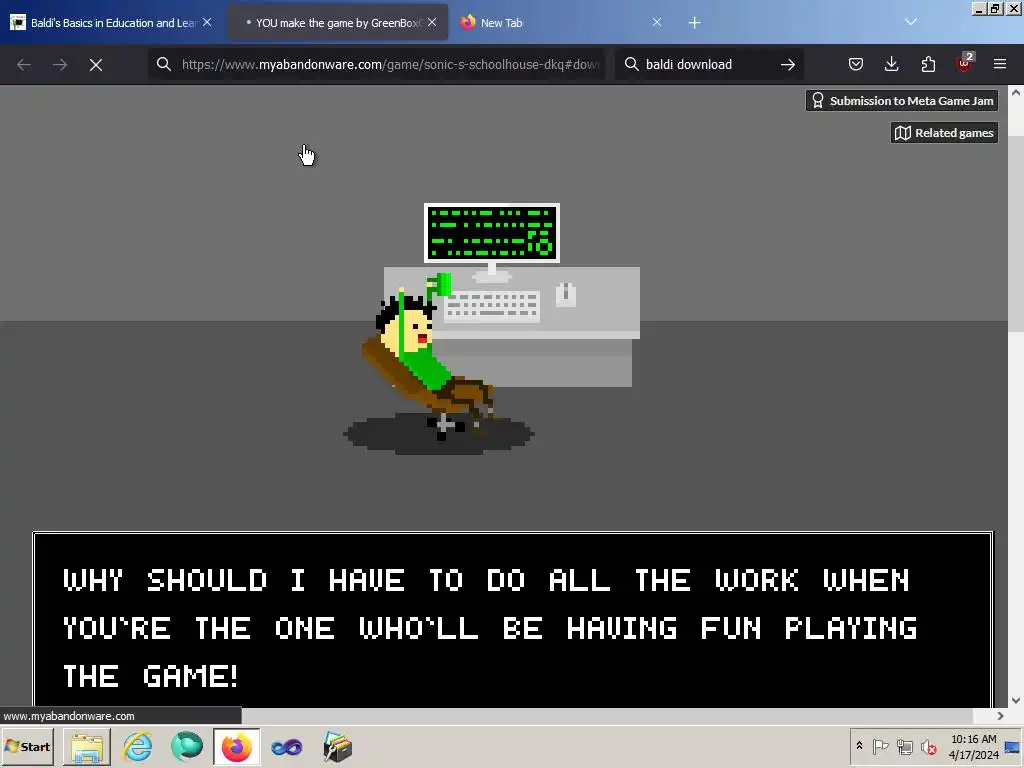1024x768 pixels.
Task: Submit the baldi download search arrow
Action: (x=788, y=64)
